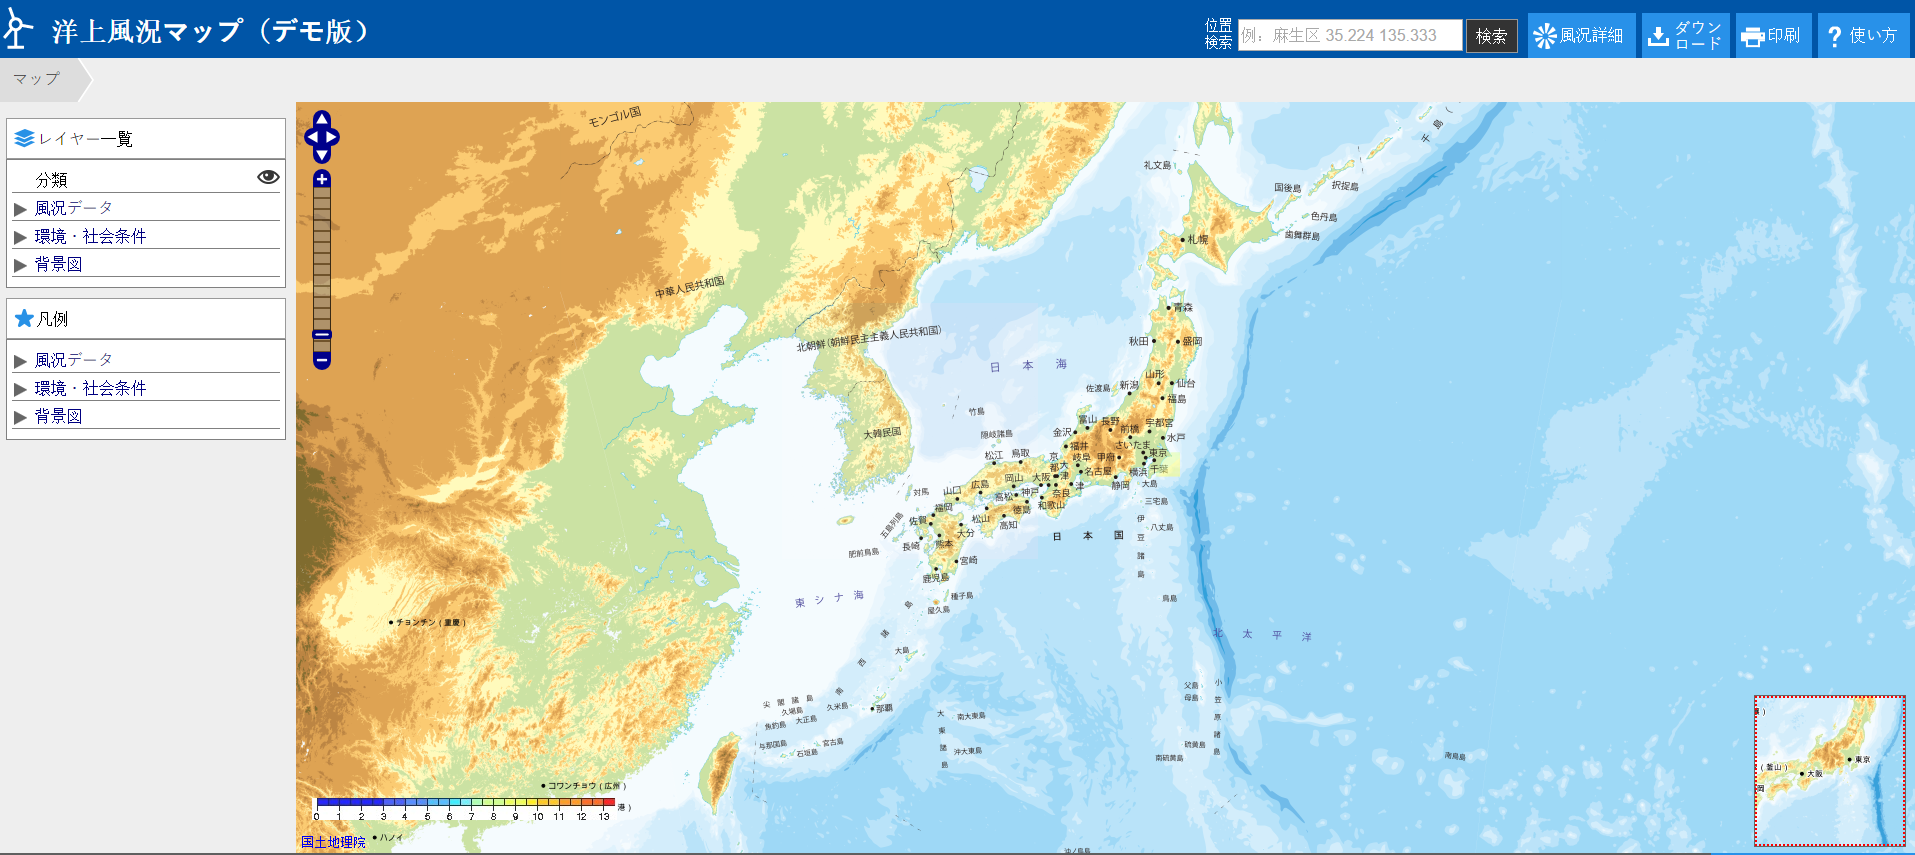Pan the map down with the arrow control
The width and height of the screenshot is (1915, 855).
click(322, 155)
